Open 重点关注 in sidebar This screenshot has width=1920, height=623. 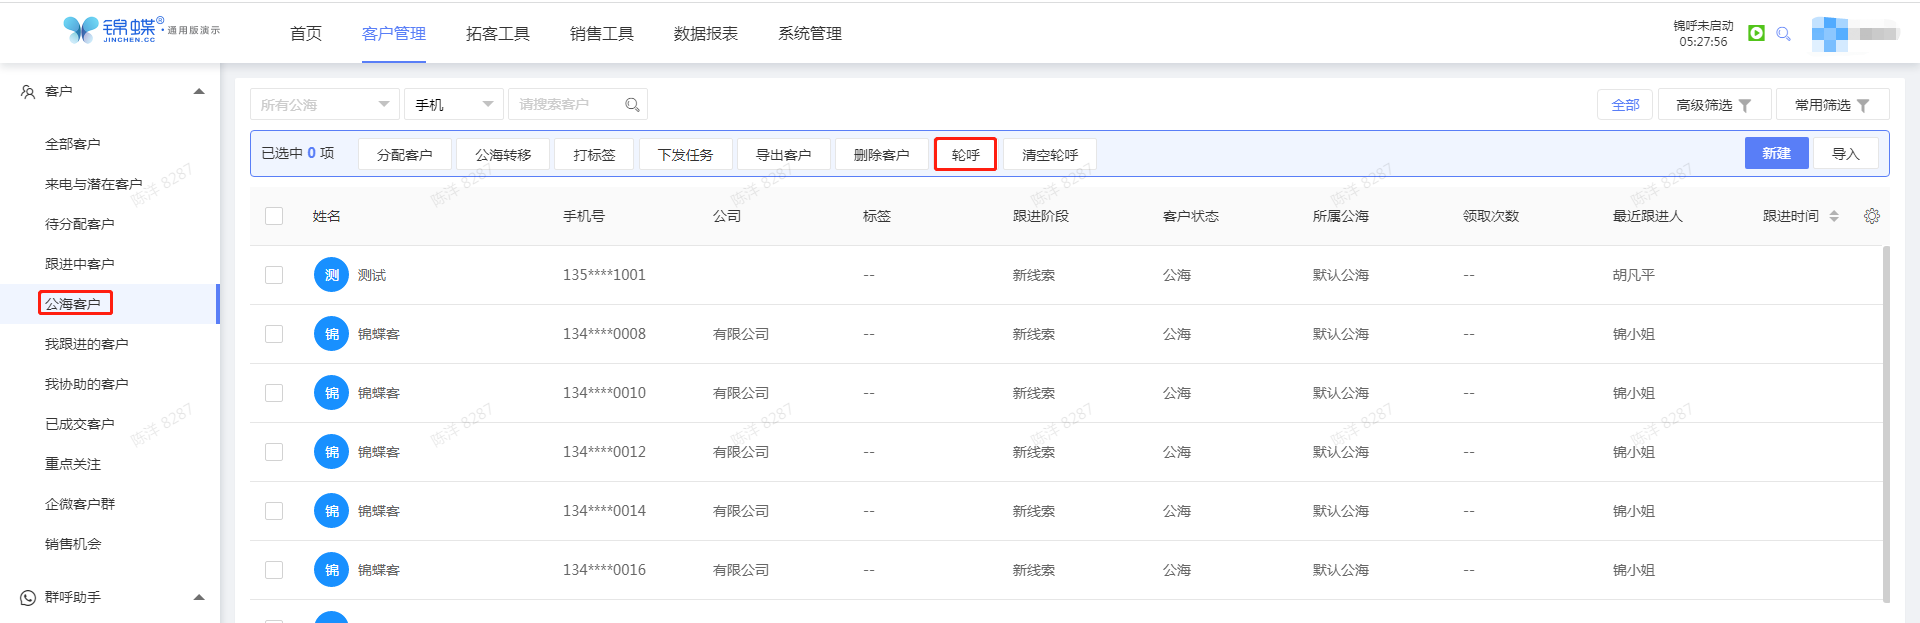click(73, 464)
